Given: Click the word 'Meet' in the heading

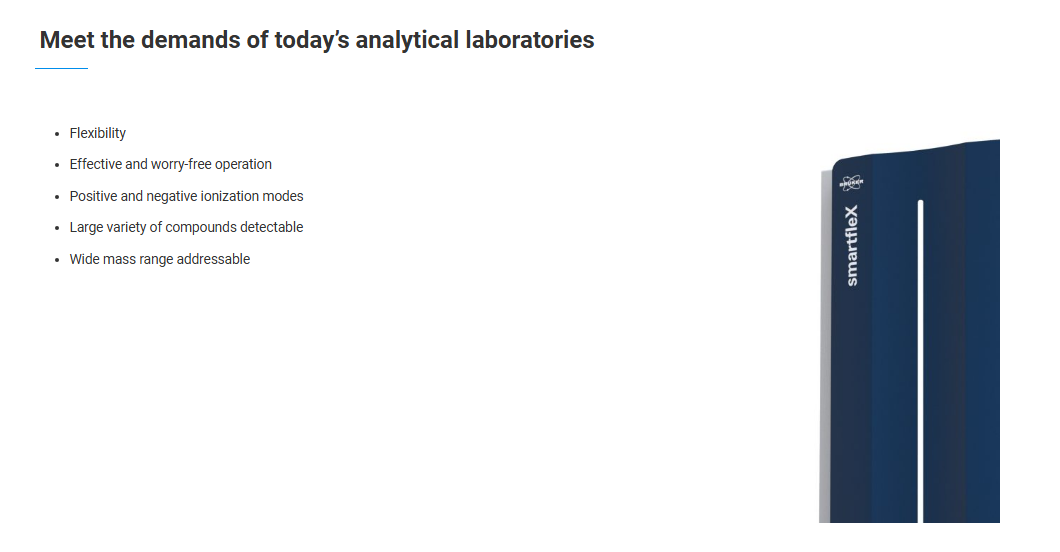Looking at the screenshot, I should click(67, 40).
